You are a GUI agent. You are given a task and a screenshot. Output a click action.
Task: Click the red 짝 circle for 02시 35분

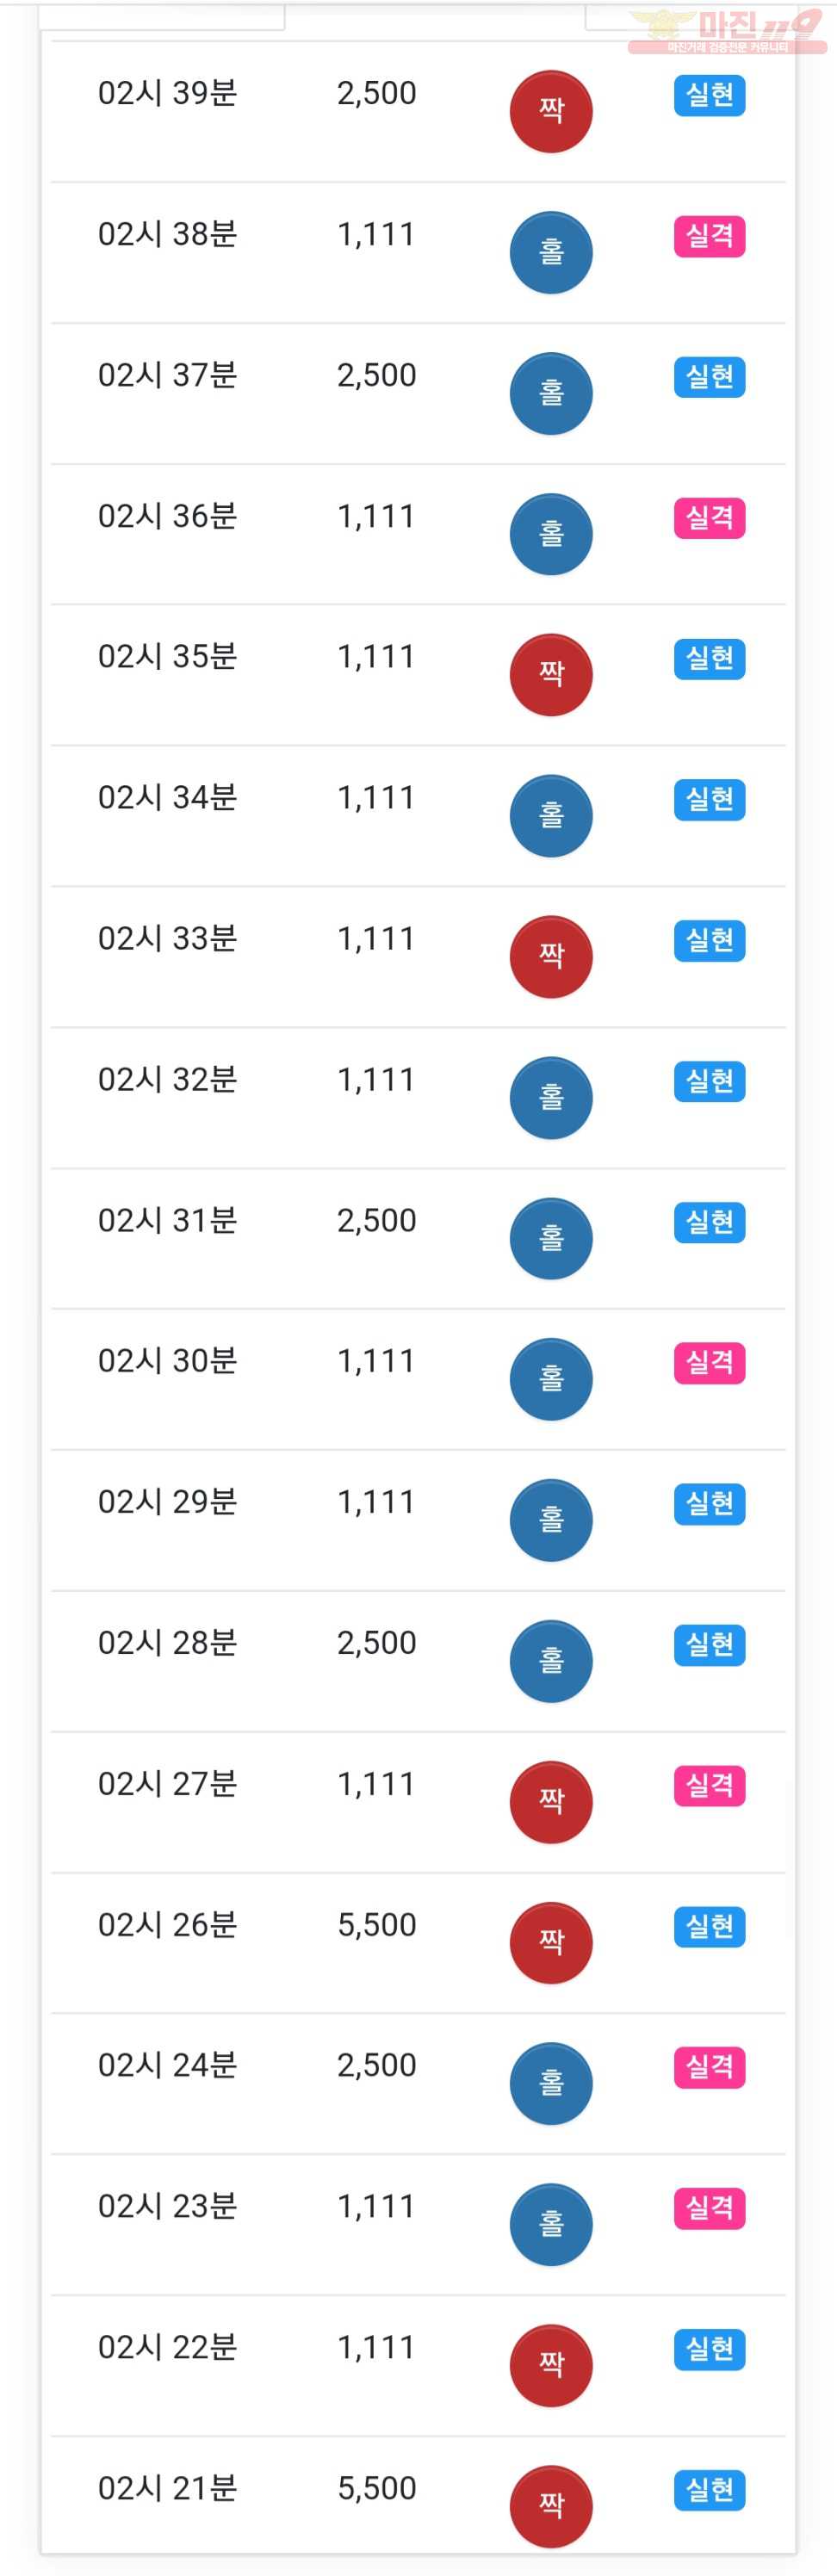pyautogui.click(x=551, y=675)
